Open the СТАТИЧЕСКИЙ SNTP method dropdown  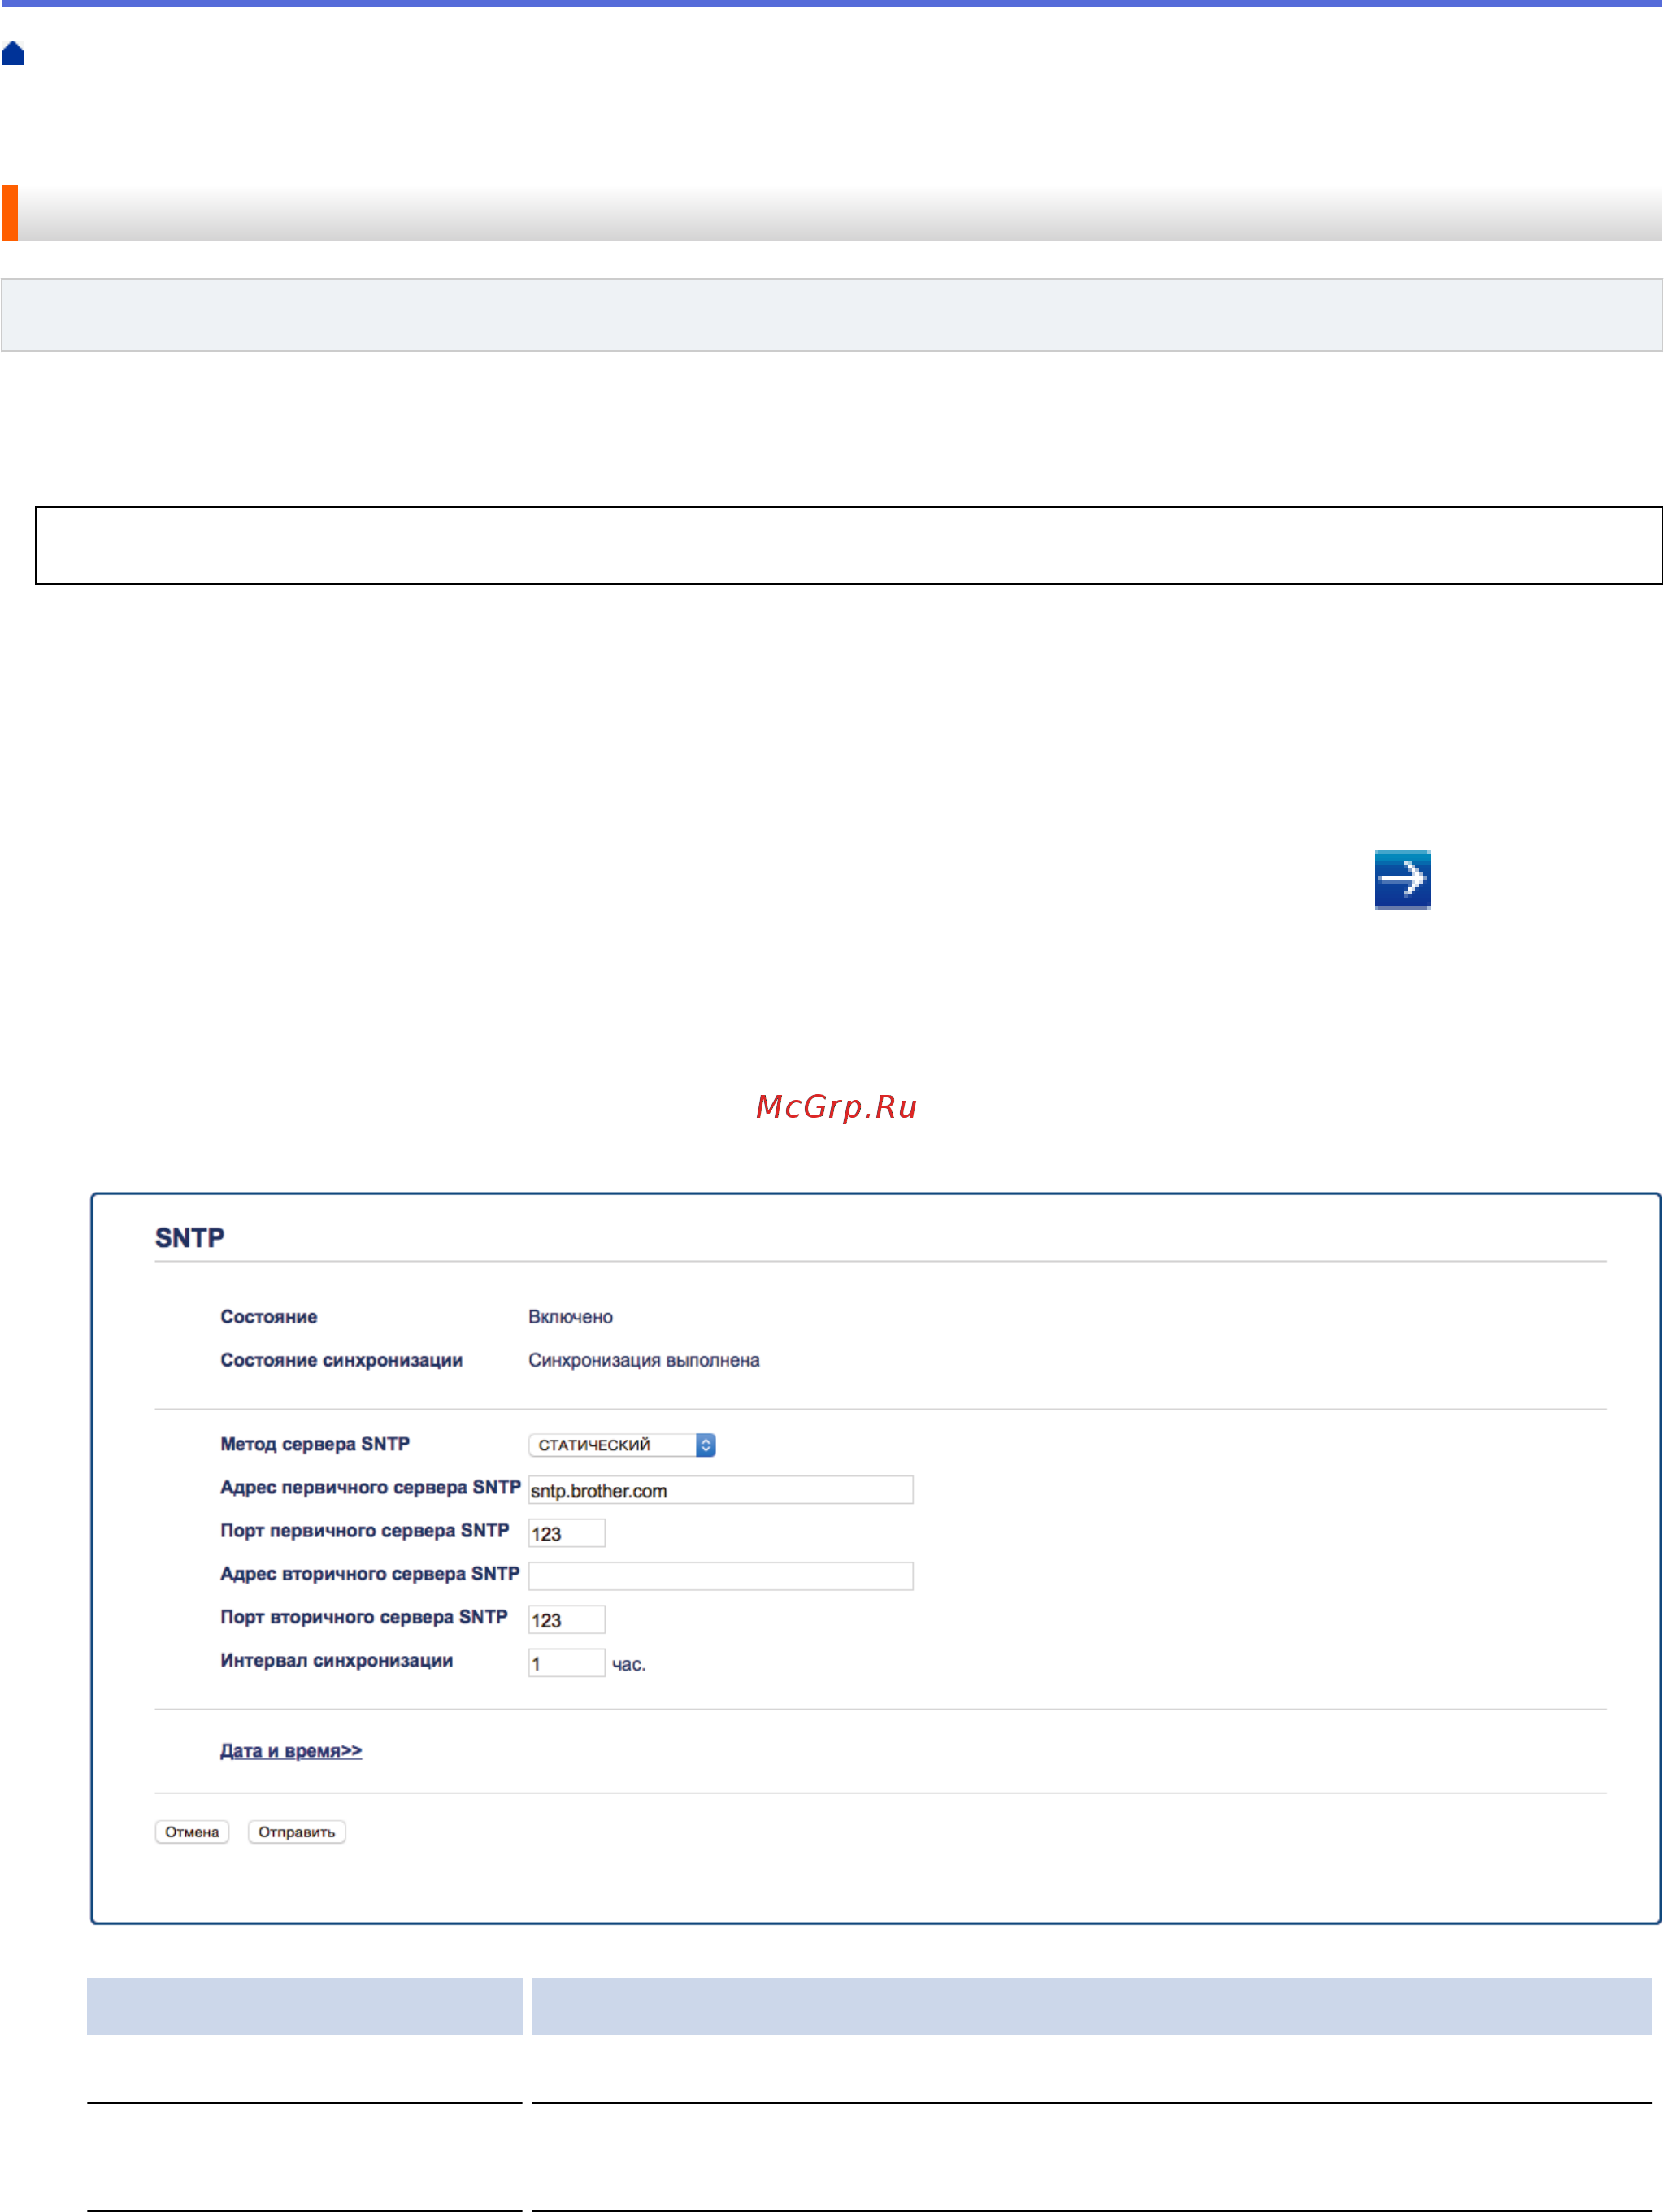coord(621,1445)
